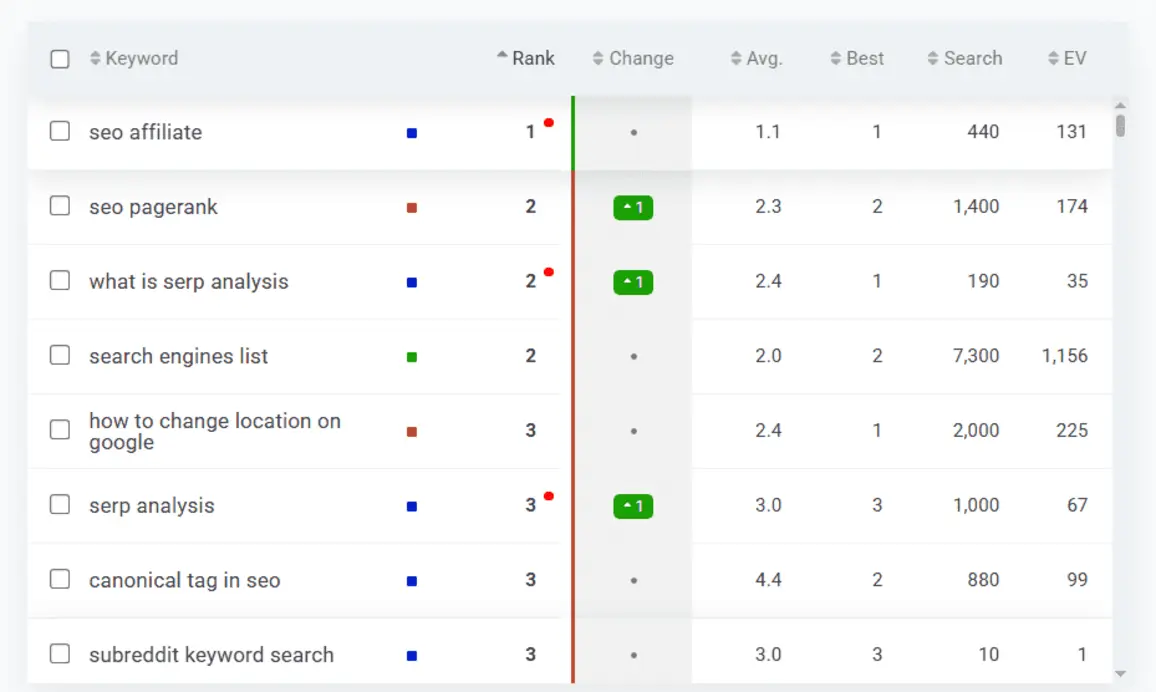
Task: Click the orange marker for "how to change location on google"
Action: tap(411, 431)
